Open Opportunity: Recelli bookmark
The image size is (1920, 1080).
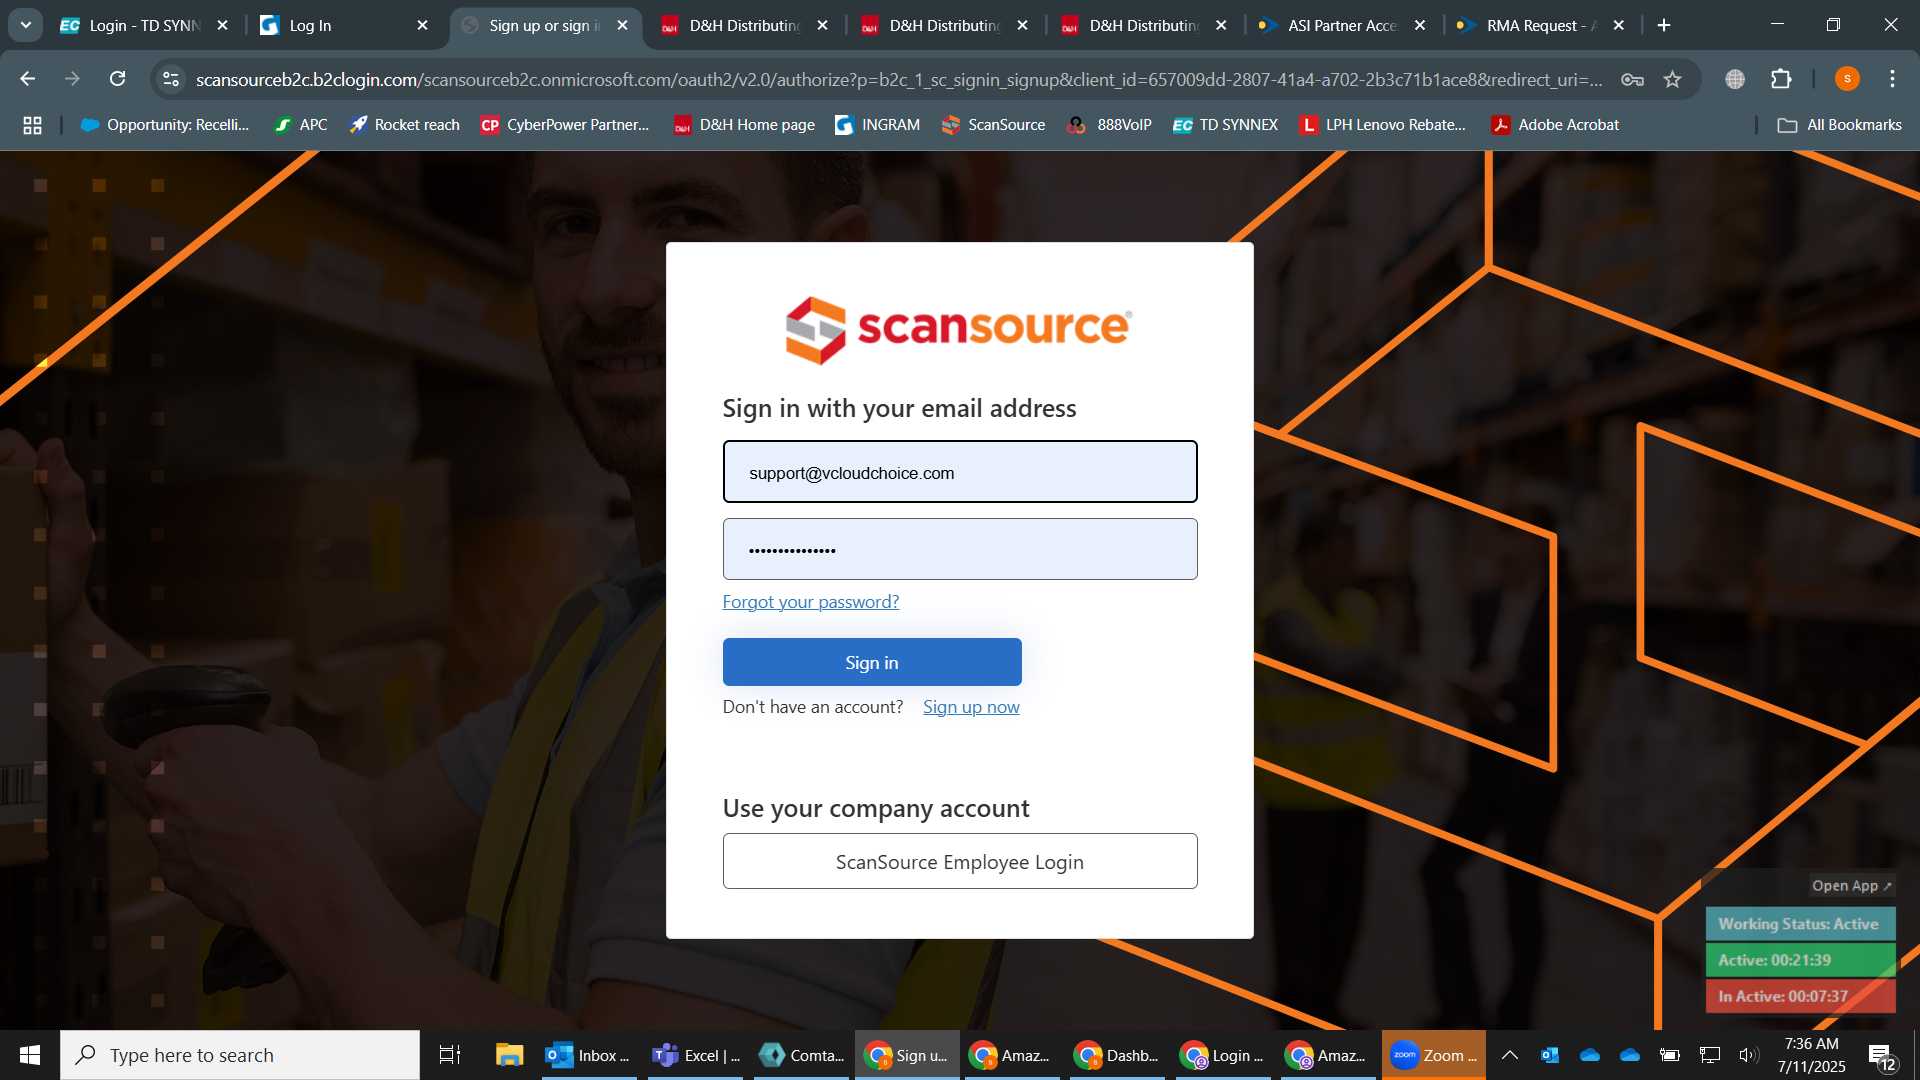165,125
